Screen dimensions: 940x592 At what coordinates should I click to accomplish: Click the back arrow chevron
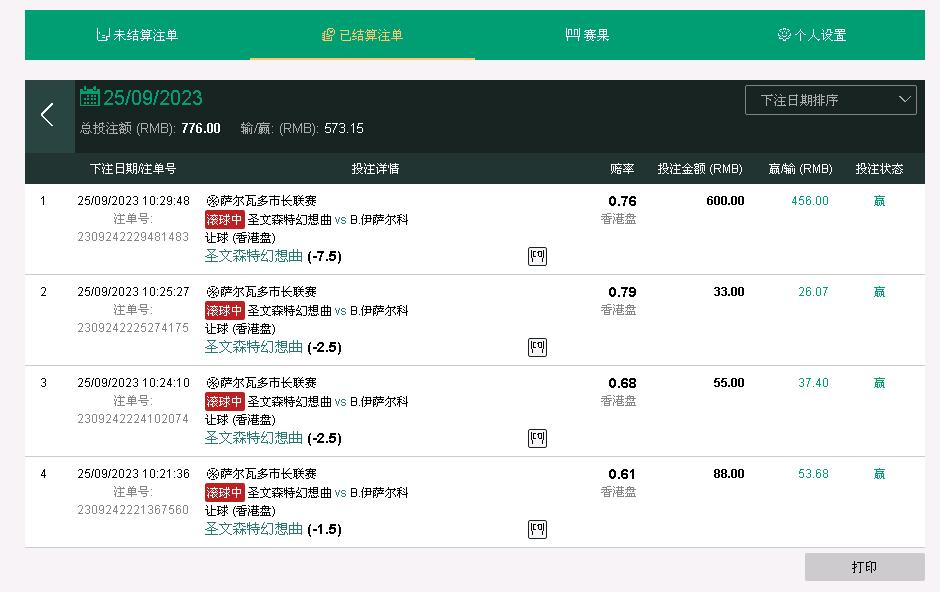click(47, 115)
